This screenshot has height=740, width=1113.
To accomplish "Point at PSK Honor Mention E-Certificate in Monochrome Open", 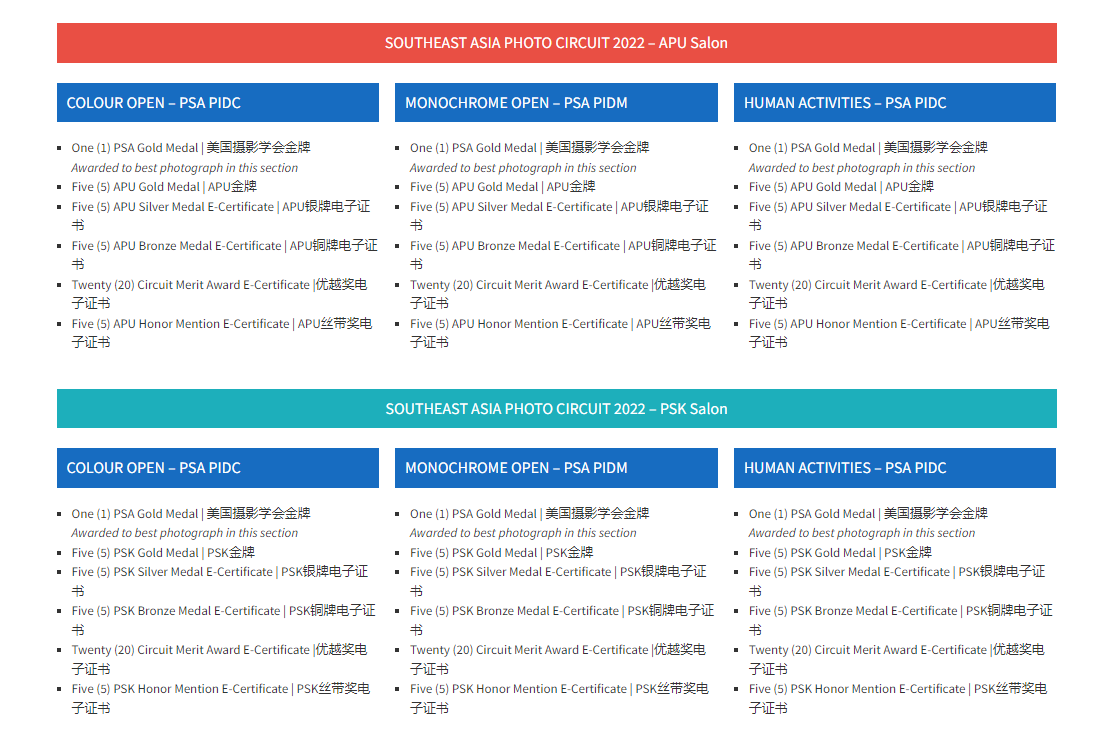I will (x=559, y=698).
